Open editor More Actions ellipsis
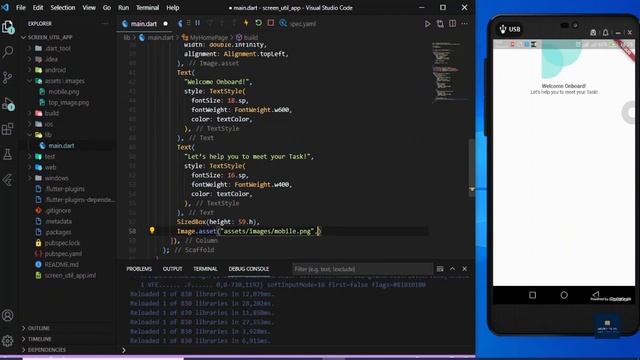The image size is (640, 360). [464, 24]
